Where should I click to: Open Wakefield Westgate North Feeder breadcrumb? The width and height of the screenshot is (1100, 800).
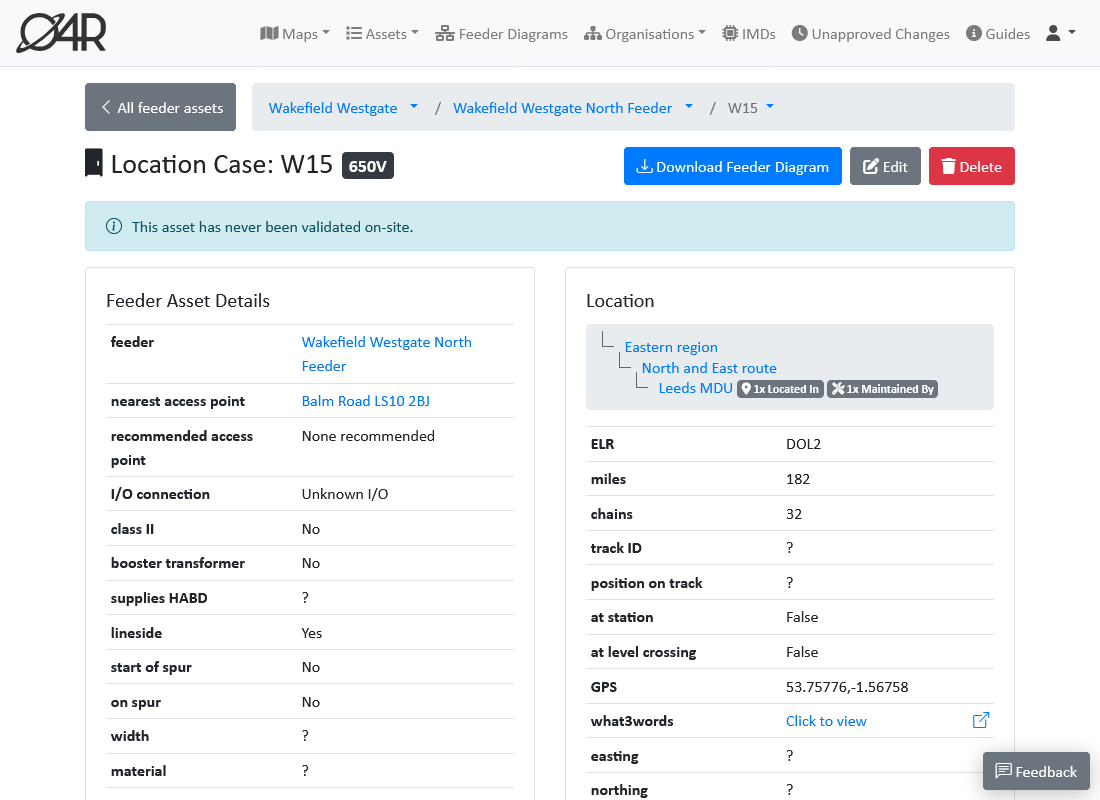tap(562, 108)
